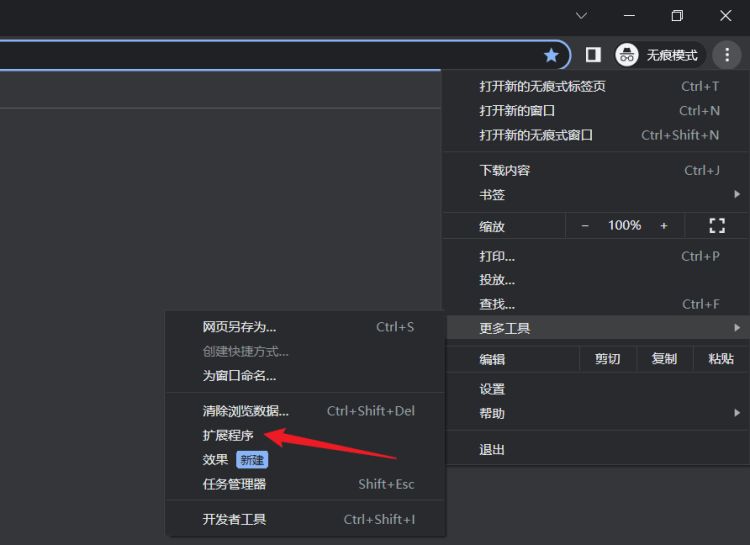750x545 pixels.
Task: Choose 退出 to quit Chrome
Action: pyautogui.click(x=596, y=450)
